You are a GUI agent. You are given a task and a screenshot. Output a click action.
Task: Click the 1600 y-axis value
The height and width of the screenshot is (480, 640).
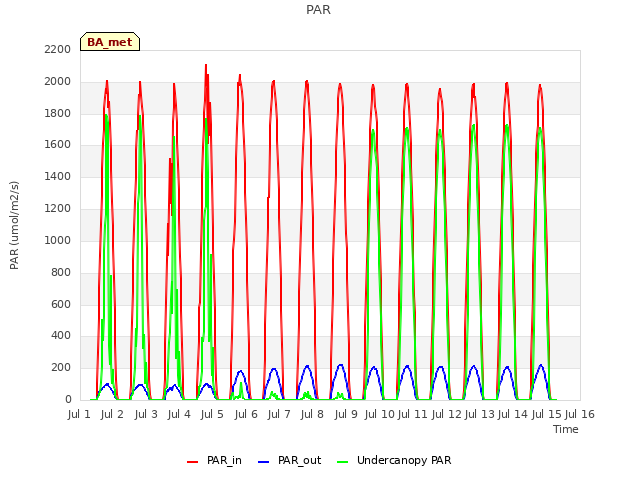coord(58,144)
